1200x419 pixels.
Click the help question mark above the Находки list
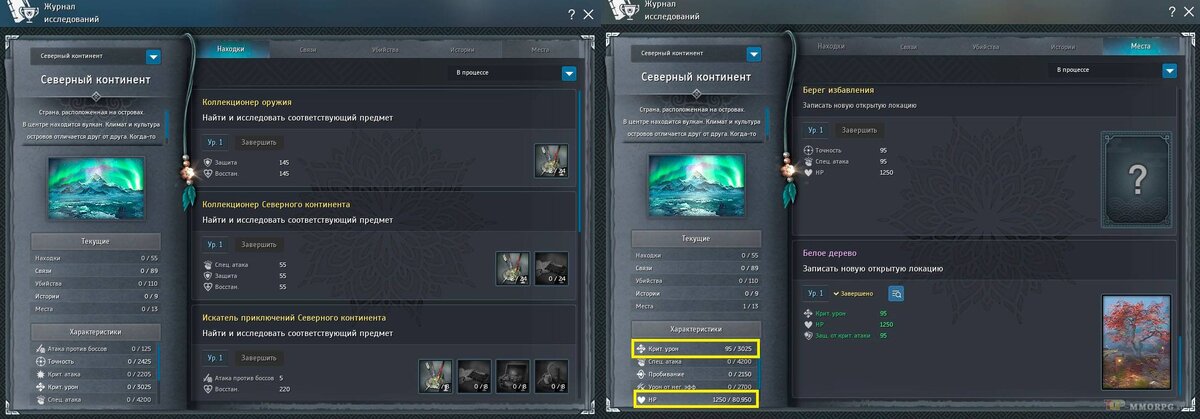(571, 14)
